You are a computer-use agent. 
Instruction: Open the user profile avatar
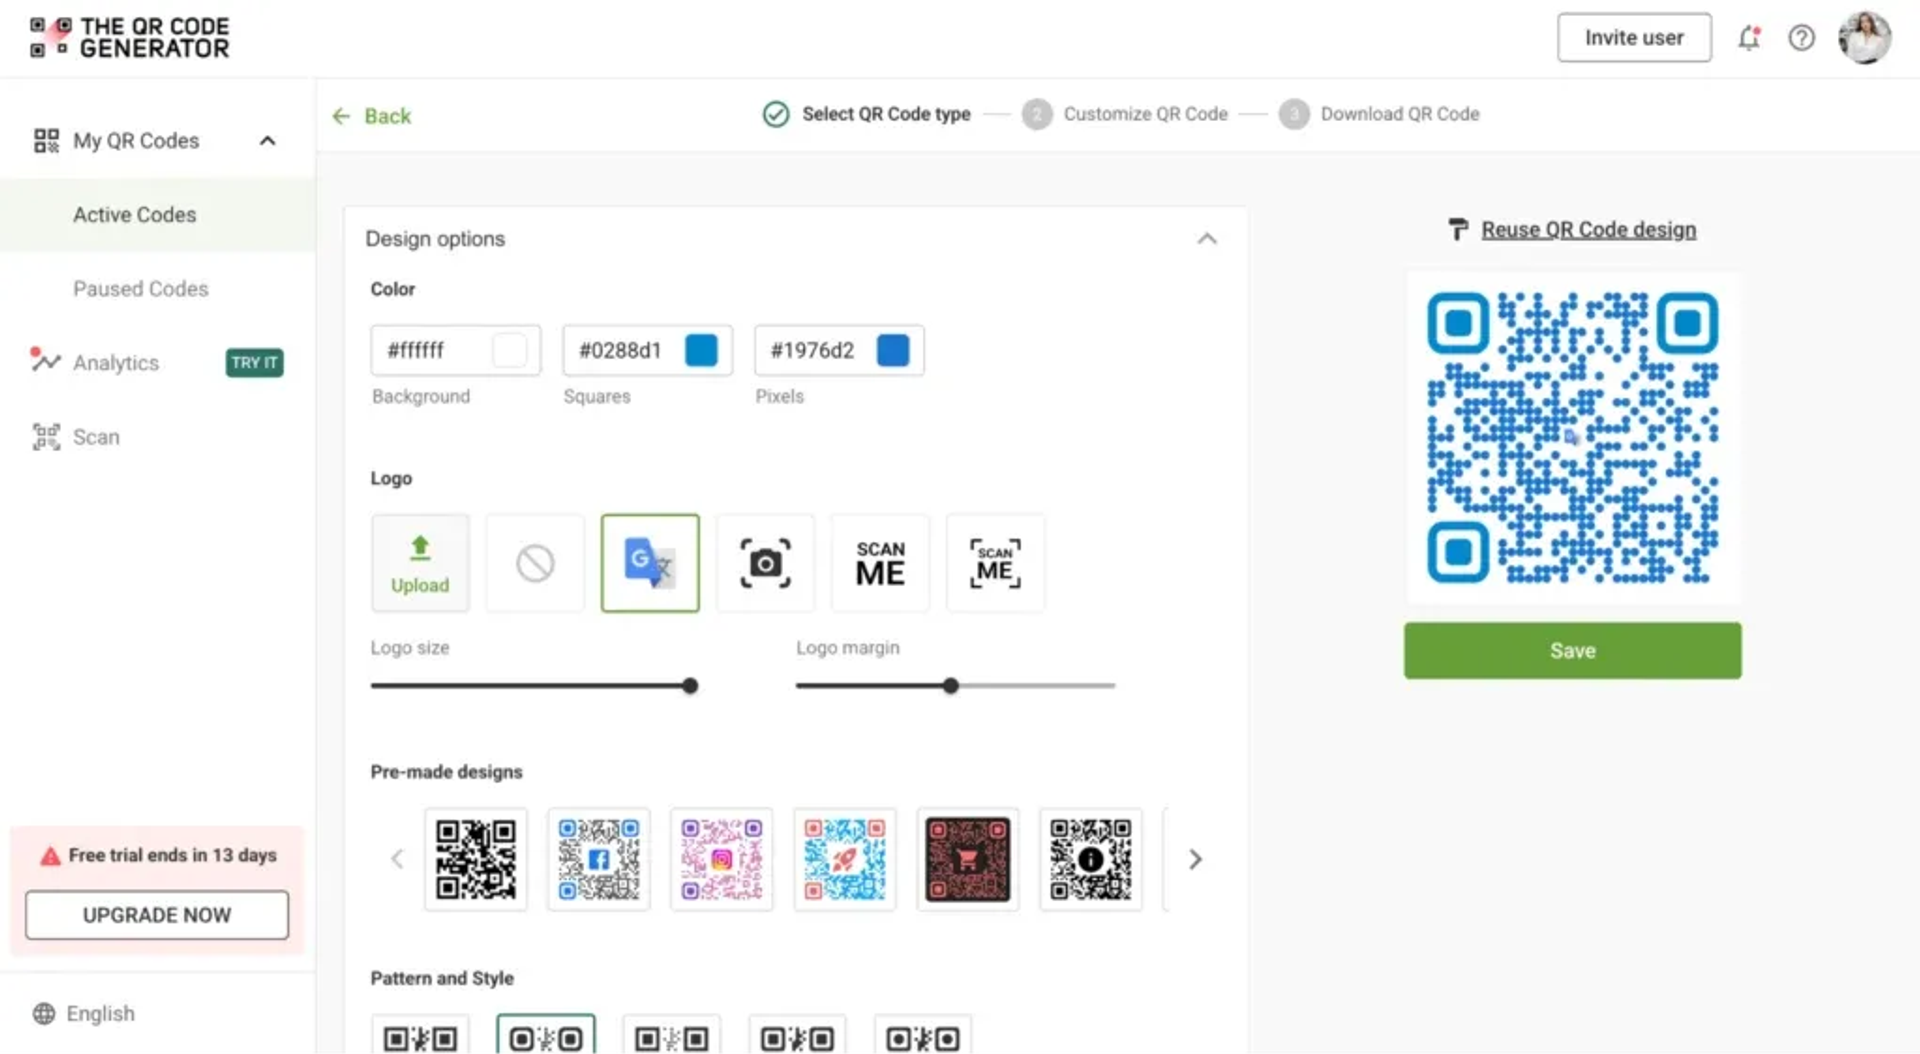click(1864, 38)
